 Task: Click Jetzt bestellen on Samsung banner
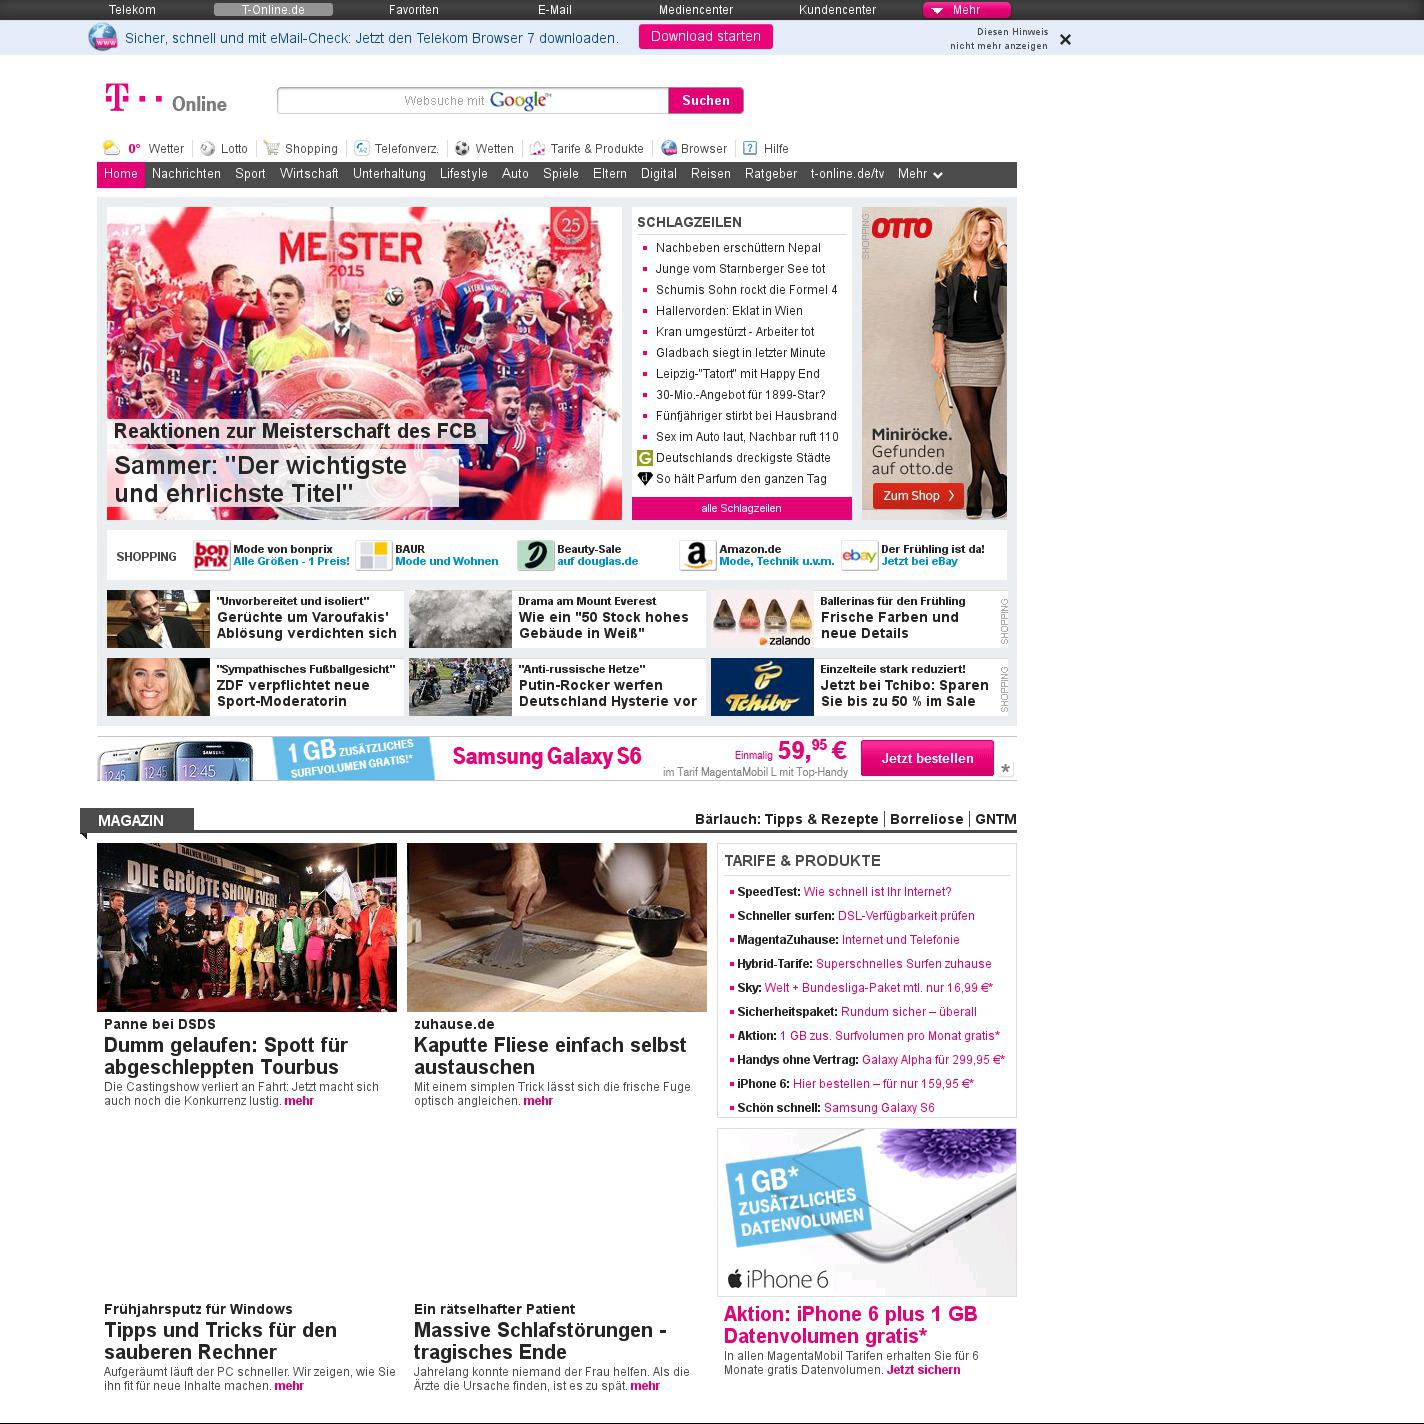927,758
